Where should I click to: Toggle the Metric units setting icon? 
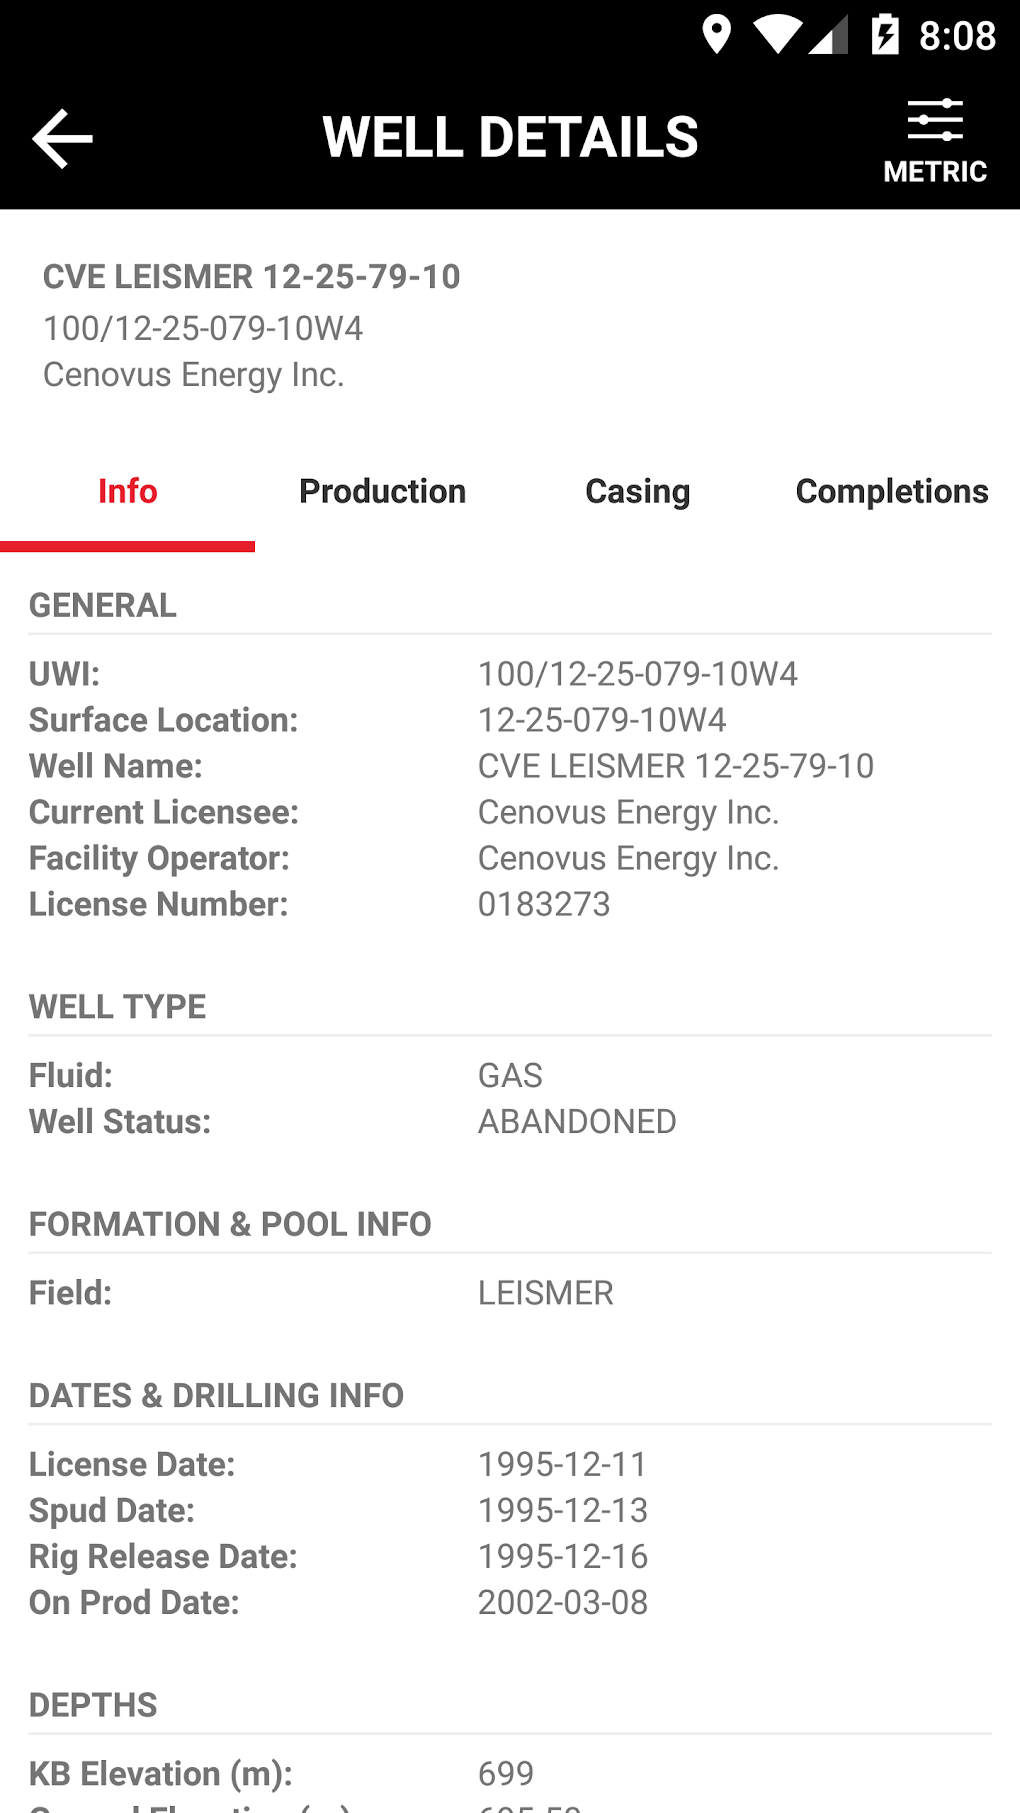tap(935, 141)
